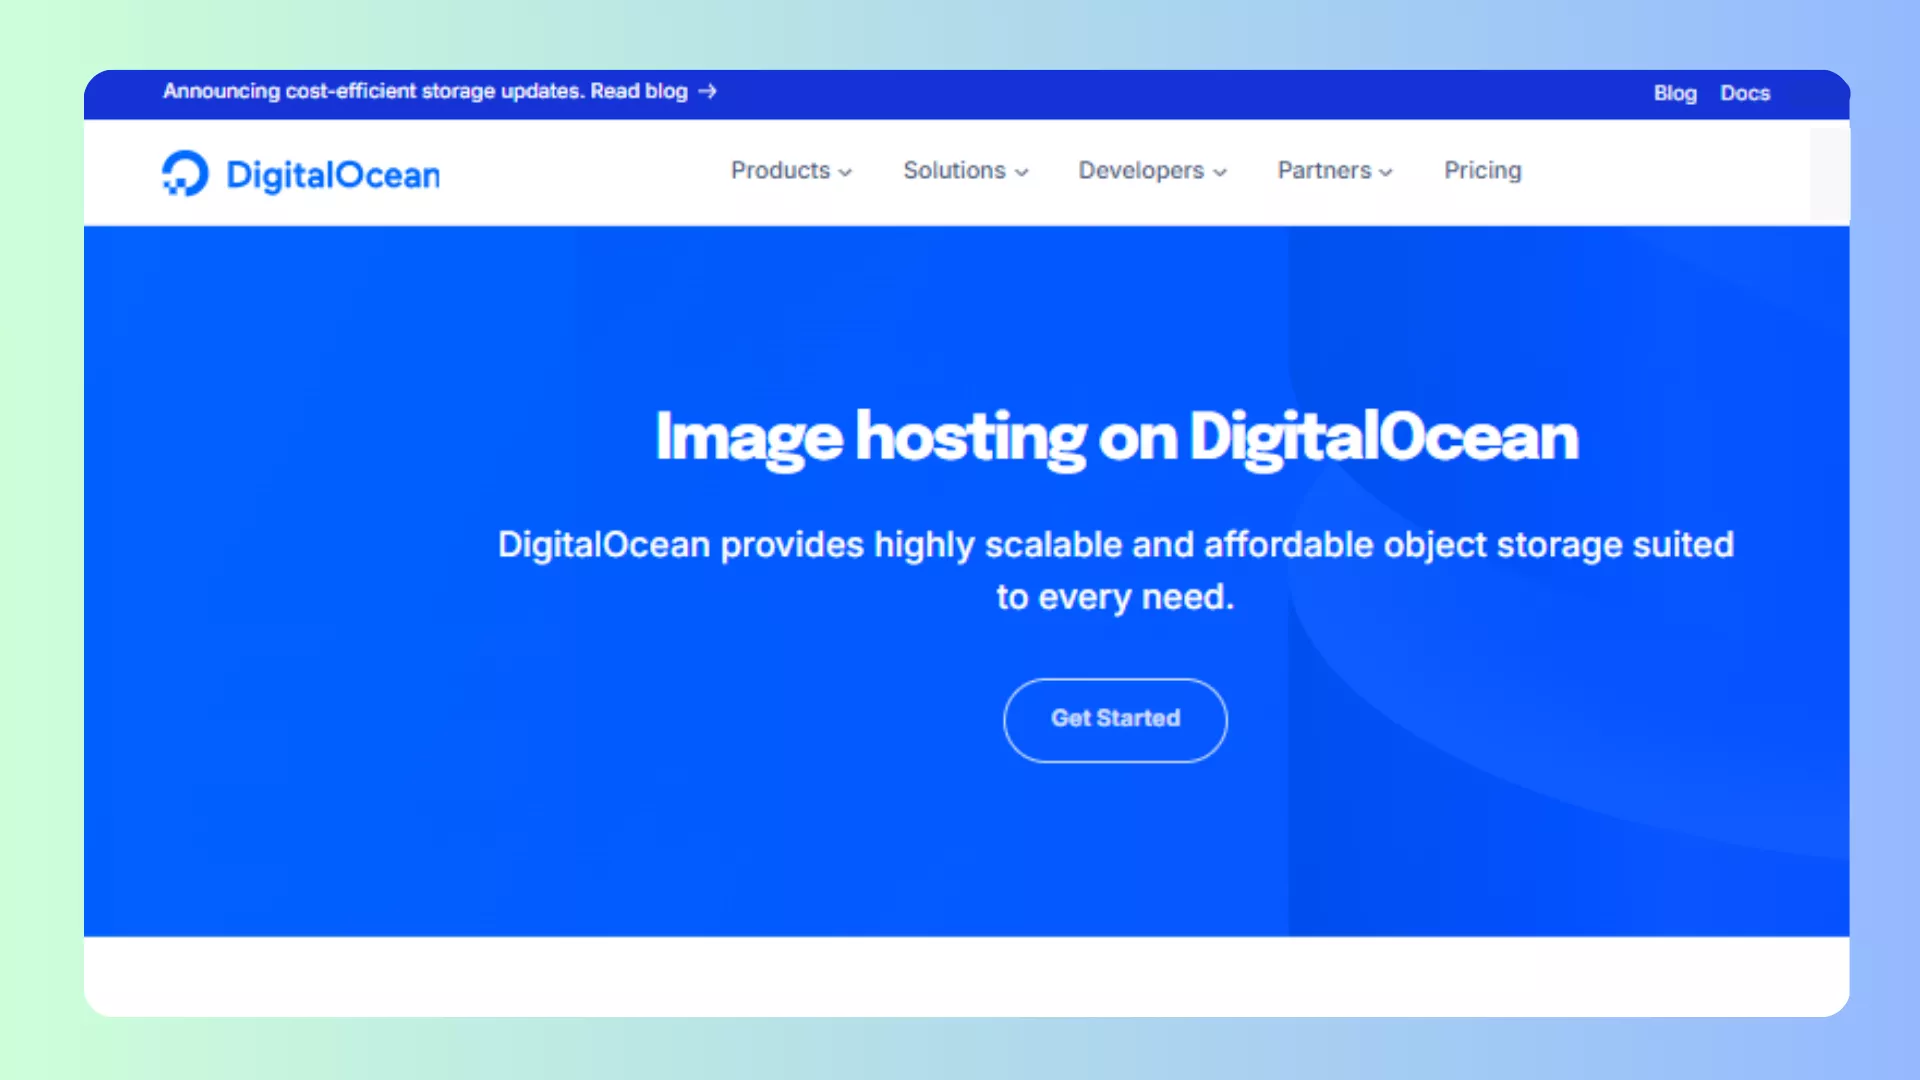
Task: Expand the Products dropdown chevron
Action: (x=846, y=172)
